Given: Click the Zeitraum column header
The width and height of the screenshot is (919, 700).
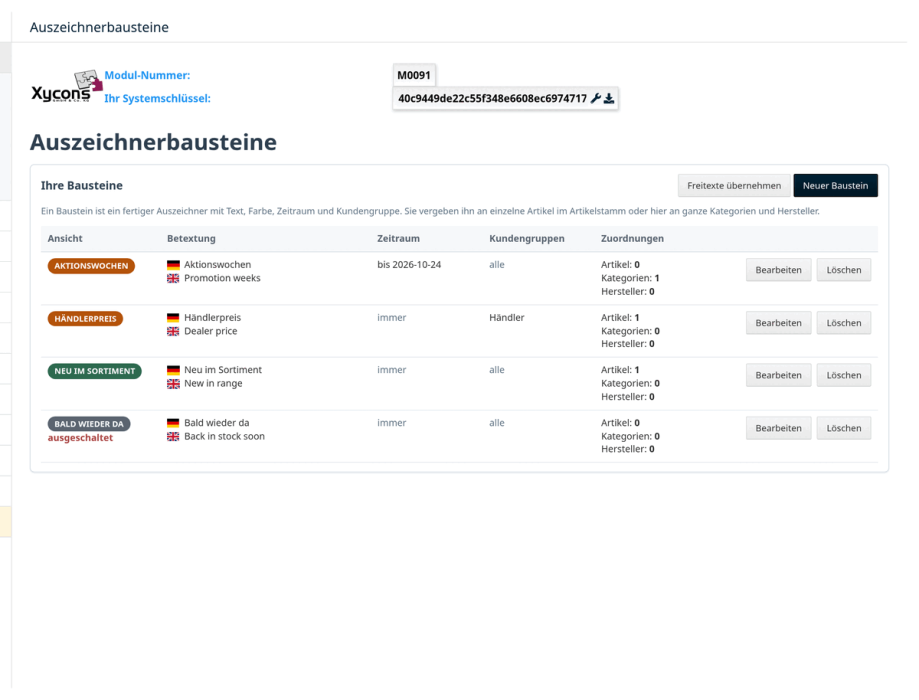Looking at the screenshot, I should [x=399, y=239].
